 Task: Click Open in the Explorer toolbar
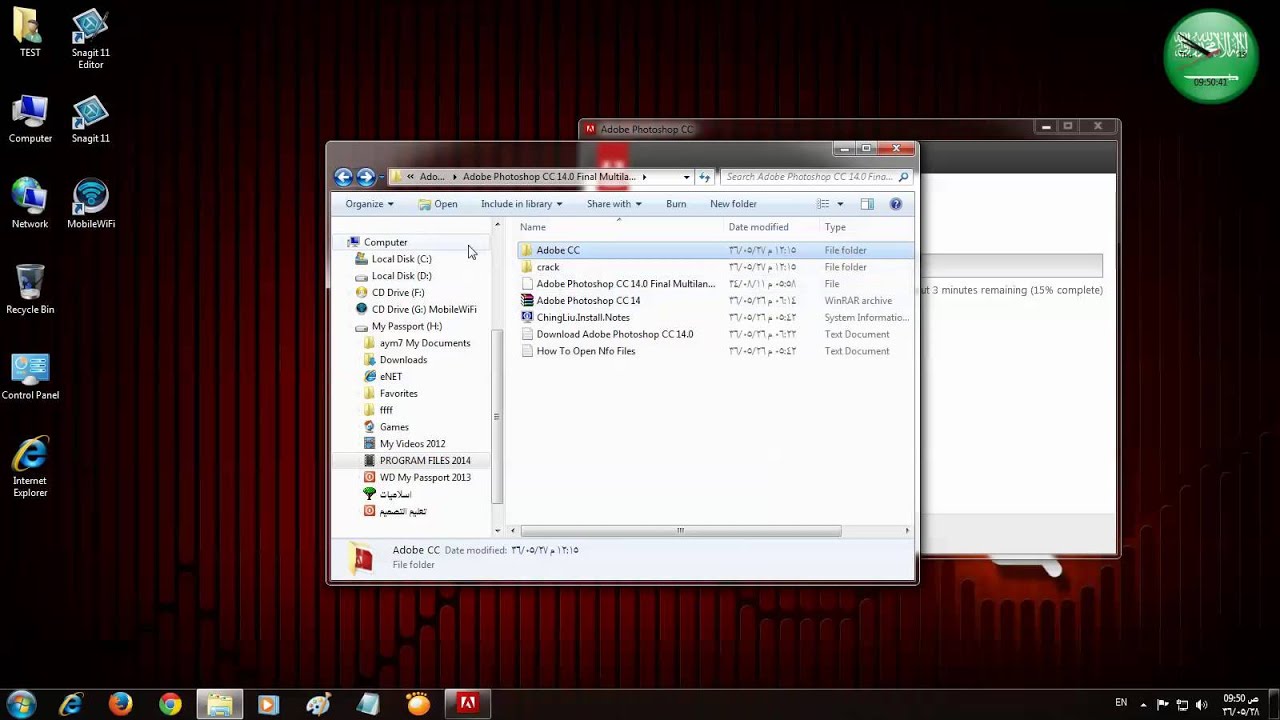[438, 204]
